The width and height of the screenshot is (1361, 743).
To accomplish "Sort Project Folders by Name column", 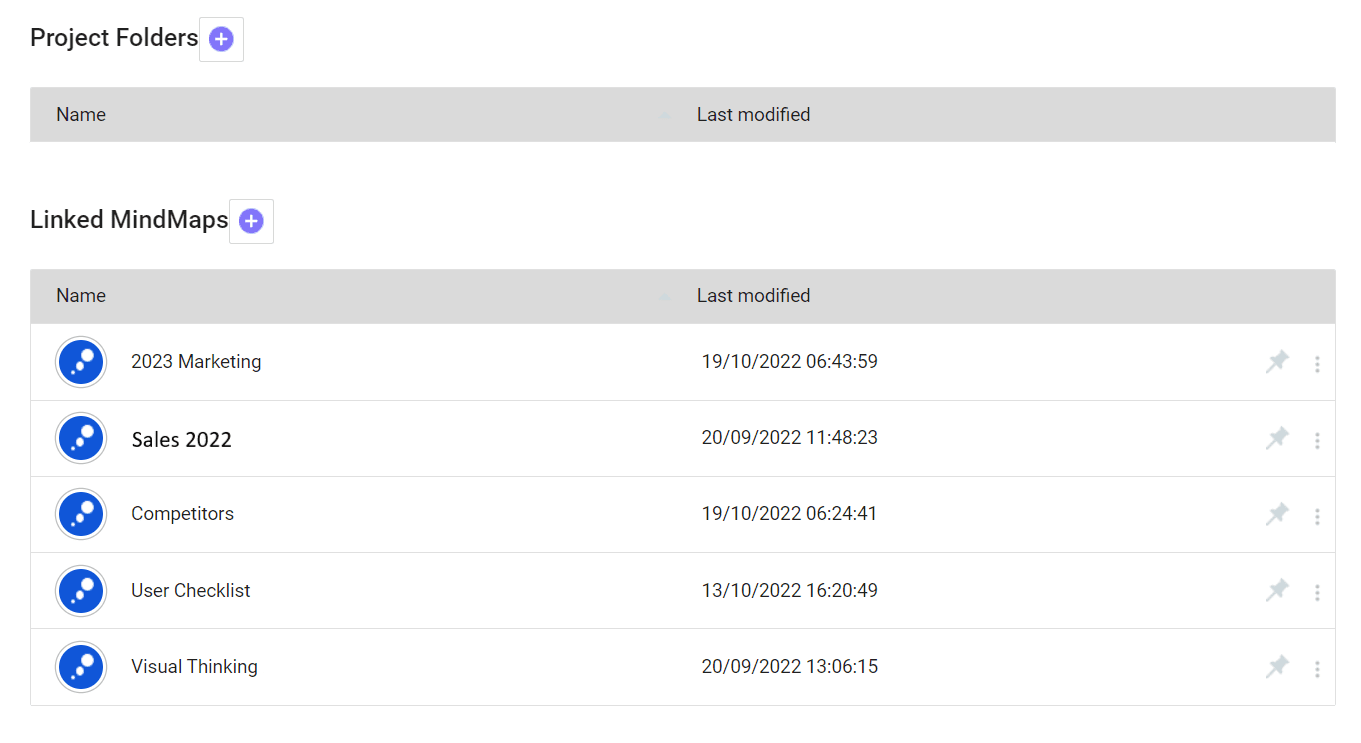I will tap(81, 115).
